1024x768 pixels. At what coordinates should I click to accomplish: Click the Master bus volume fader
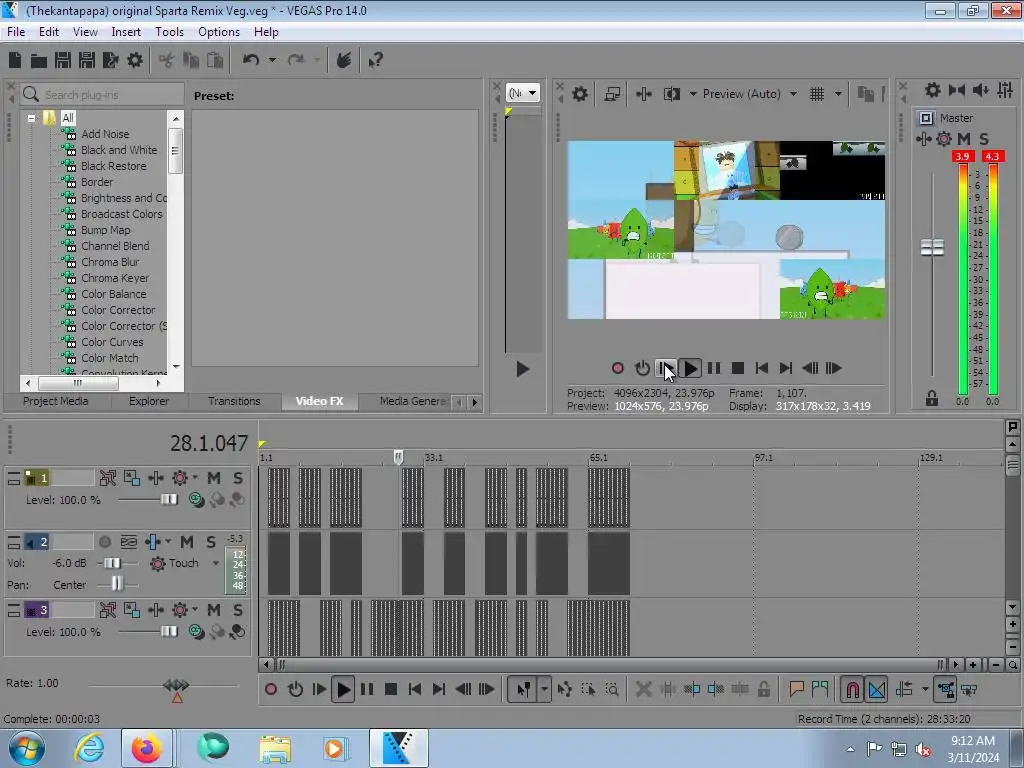(932, 248)
